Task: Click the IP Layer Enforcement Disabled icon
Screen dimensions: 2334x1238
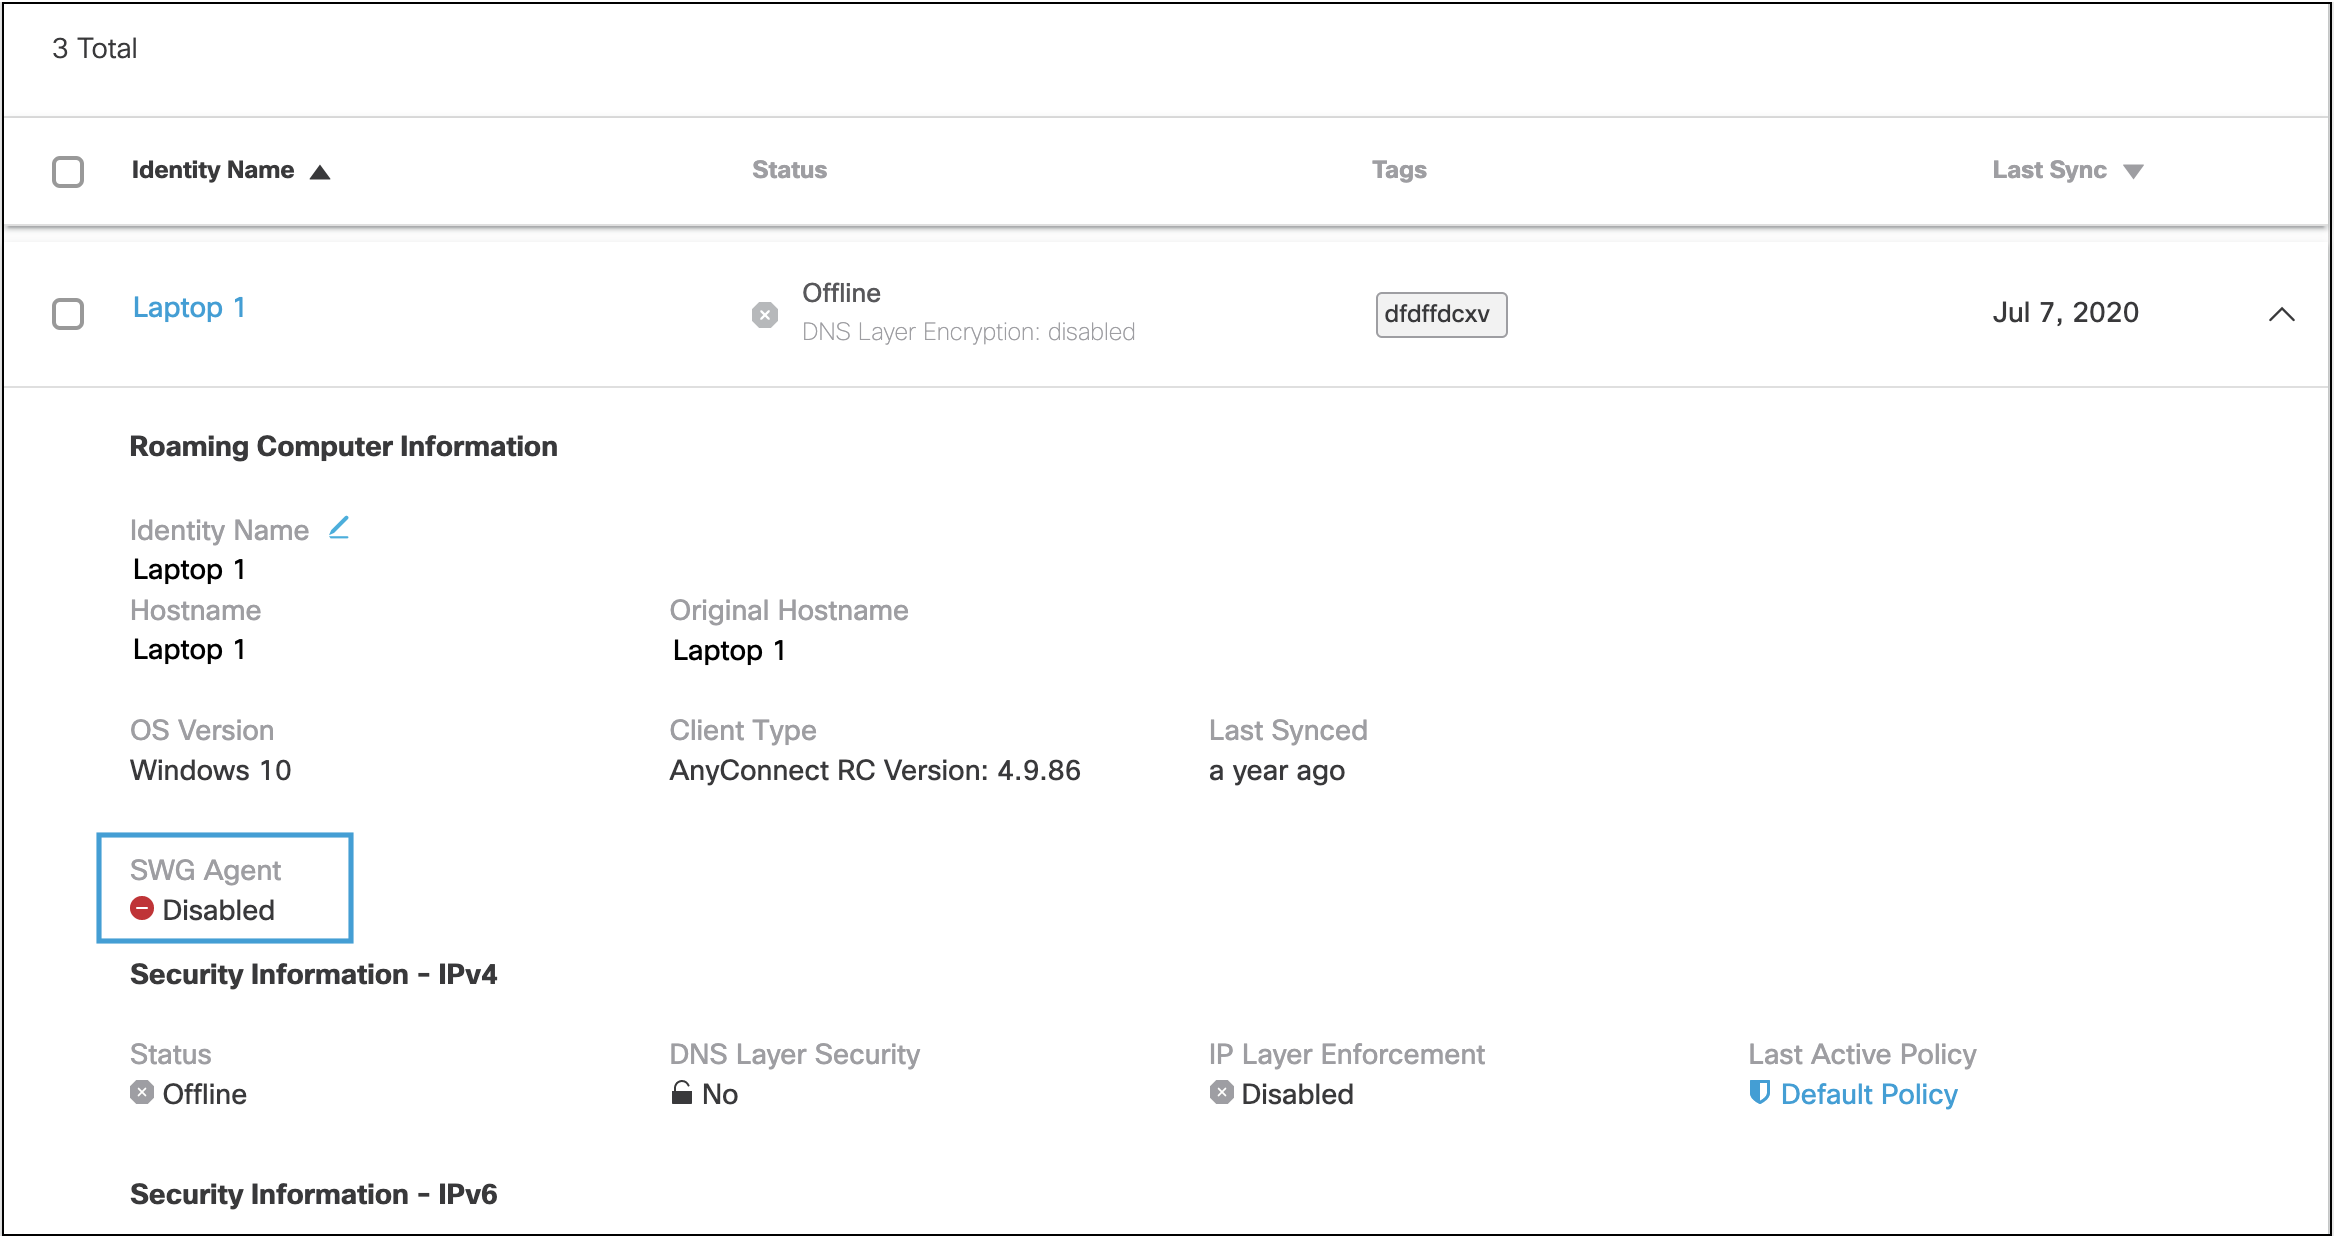Action: click(x=1221, y=1092)
